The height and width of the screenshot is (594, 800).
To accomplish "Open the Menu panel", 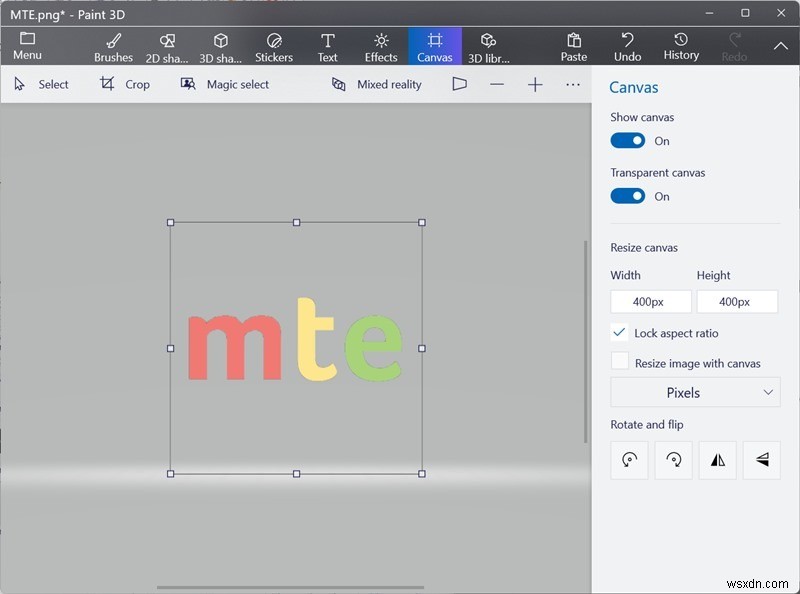I will [27, 45].
